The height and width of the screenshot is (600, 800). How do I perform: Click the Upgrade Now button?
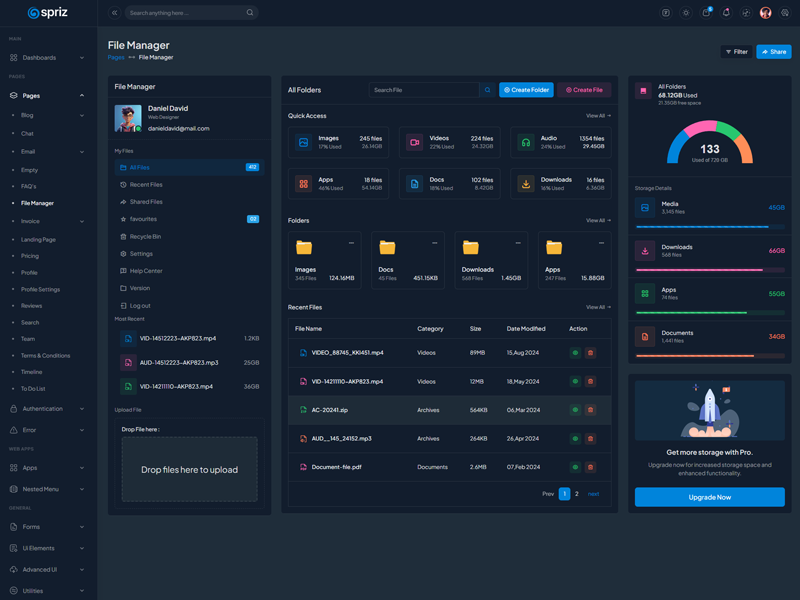pos(709,497)
